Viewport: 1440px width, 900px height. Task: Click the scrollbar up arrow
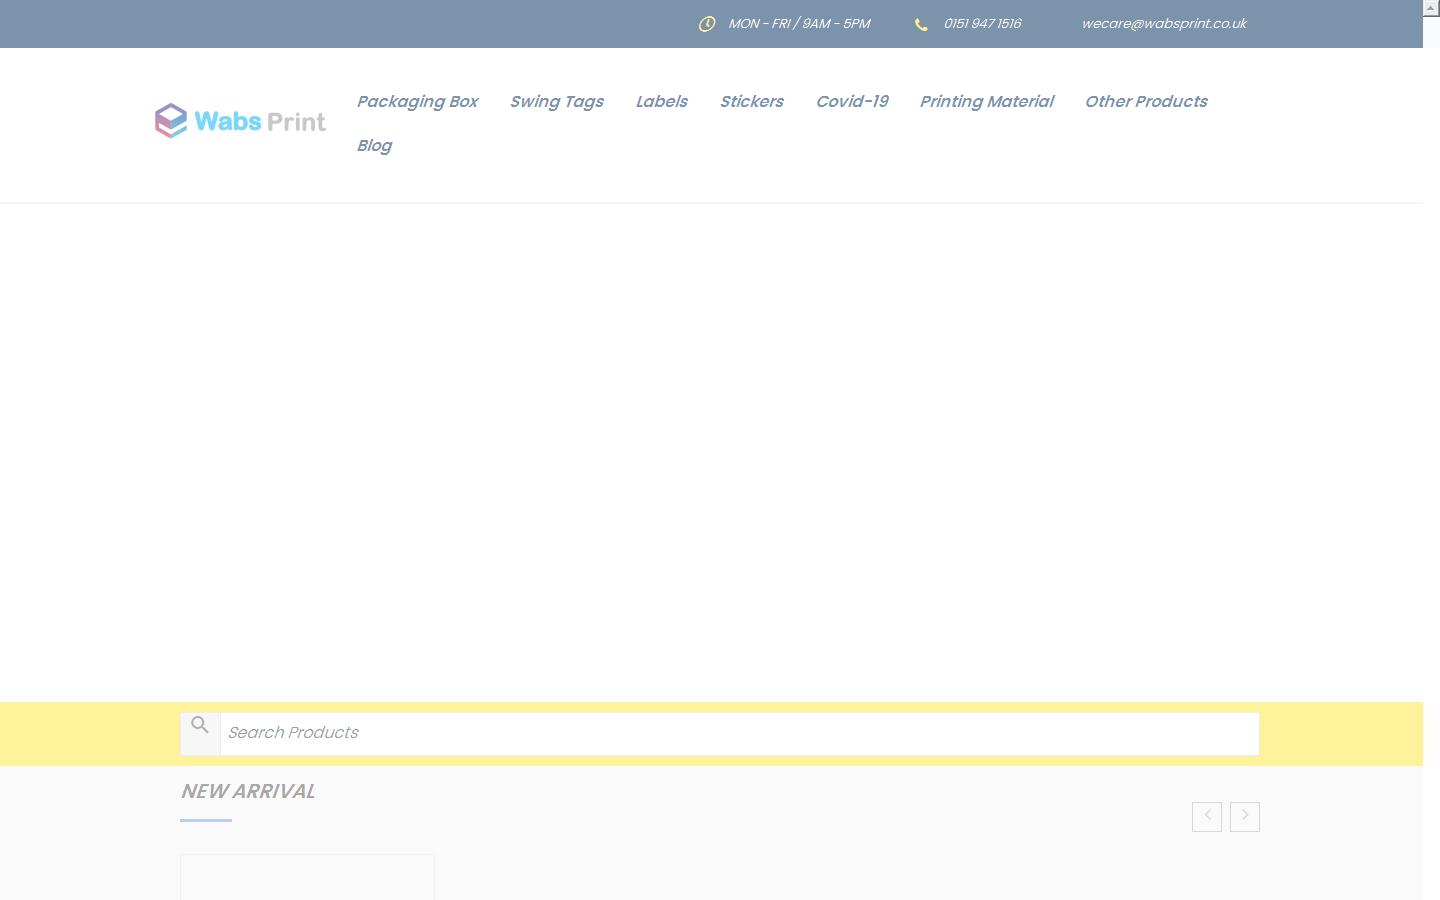coord(1431,8)
